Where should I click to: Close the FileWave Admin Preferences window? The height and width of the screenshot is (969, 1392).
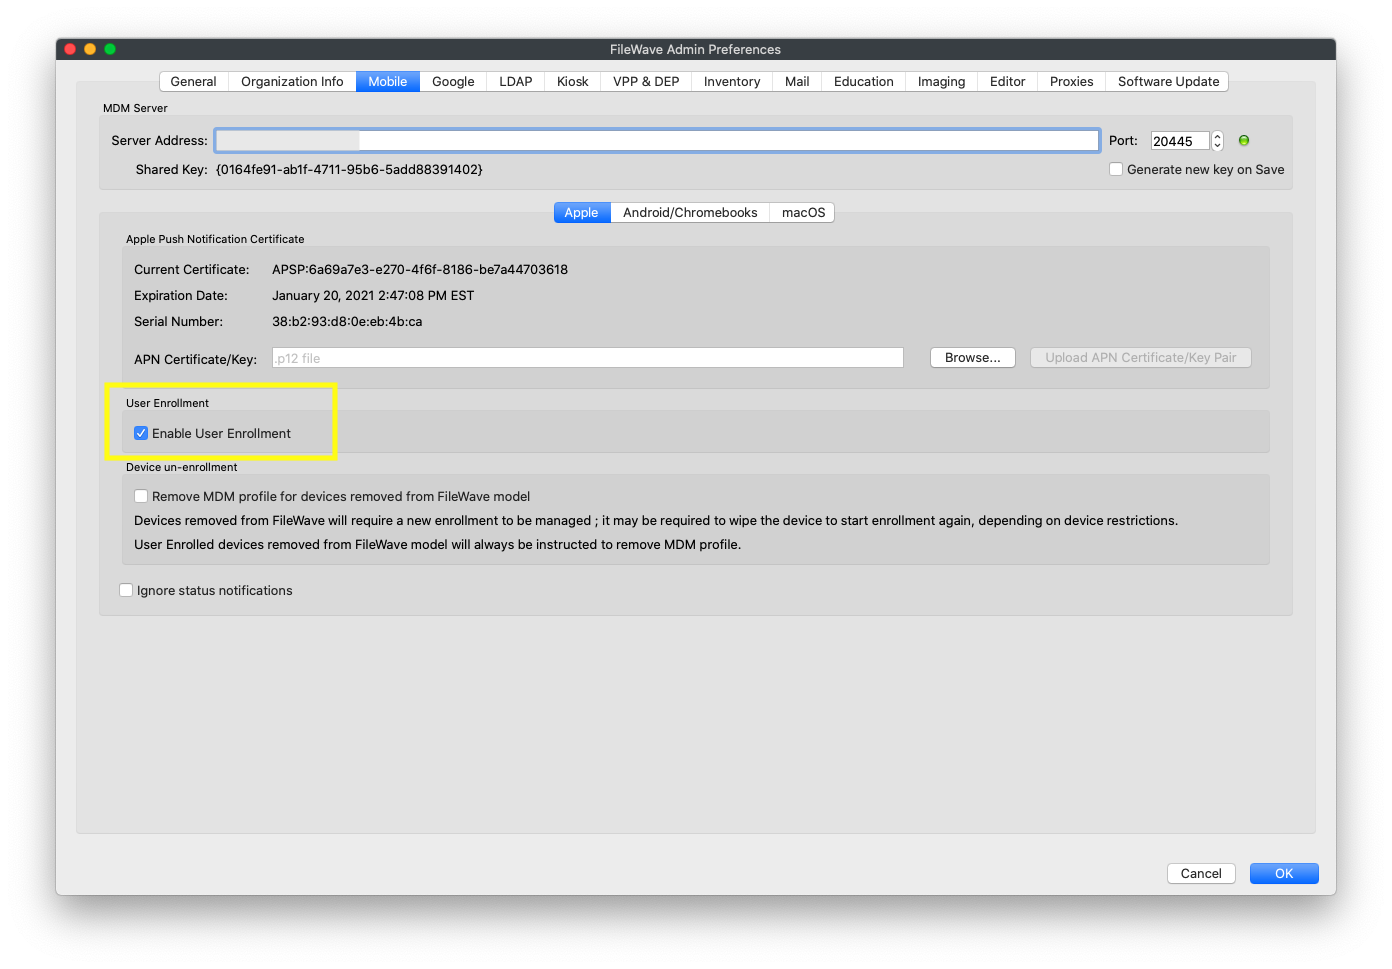70,49
